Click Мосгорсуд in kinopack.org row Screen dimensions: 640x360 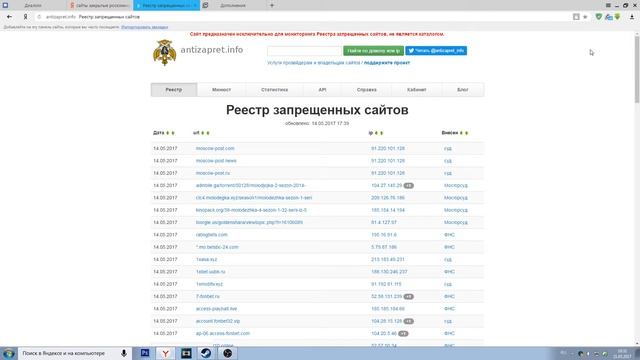(456, 210)
